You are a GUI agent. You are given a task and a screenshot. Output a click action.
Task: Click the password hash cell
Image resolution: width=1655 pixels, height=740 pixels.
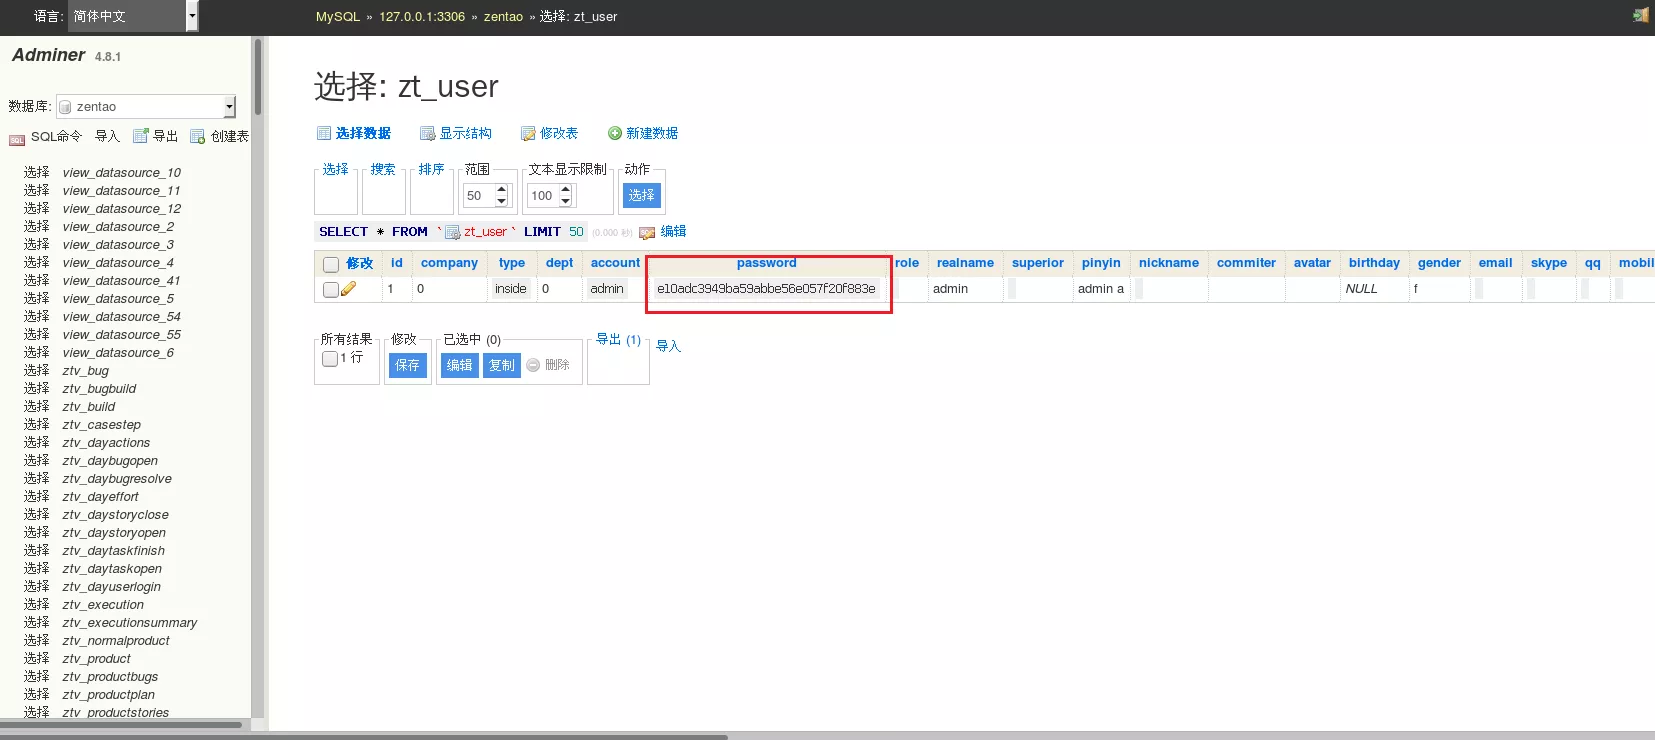click(x=766, y=289)
